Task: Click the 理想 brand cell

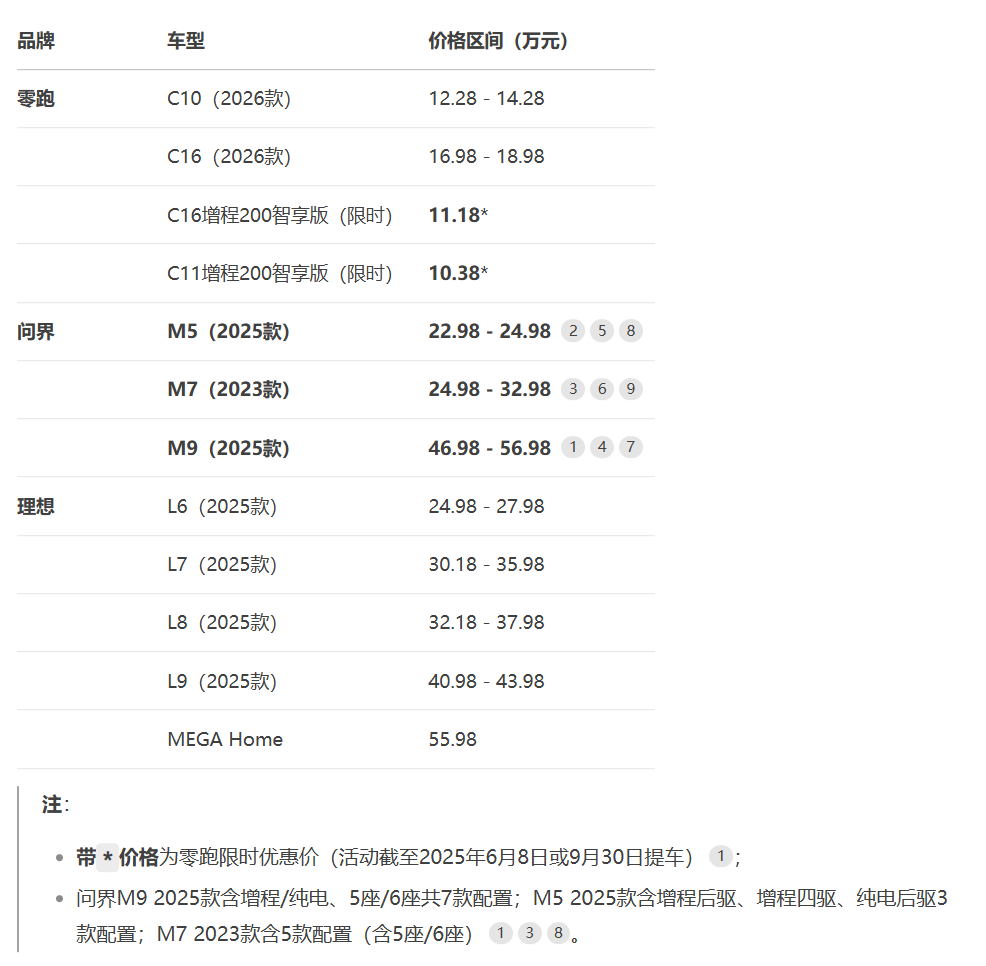Action: pyautogui.click(x=36, y=506)
